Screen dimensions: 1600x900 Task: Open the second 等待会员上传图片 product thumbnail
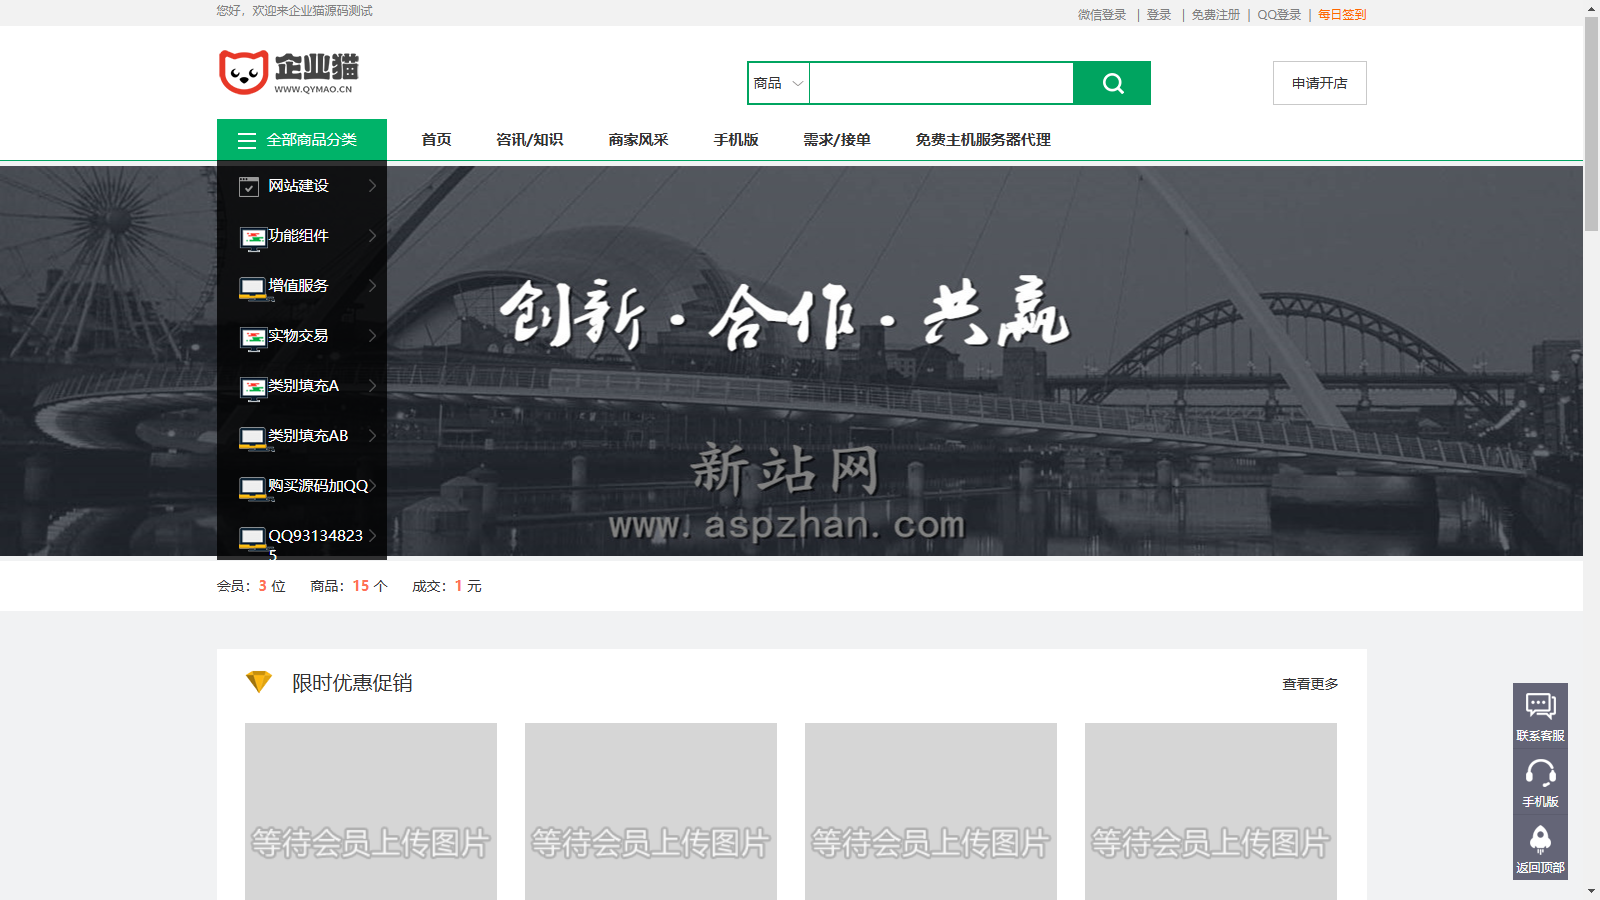pos(651,811)
